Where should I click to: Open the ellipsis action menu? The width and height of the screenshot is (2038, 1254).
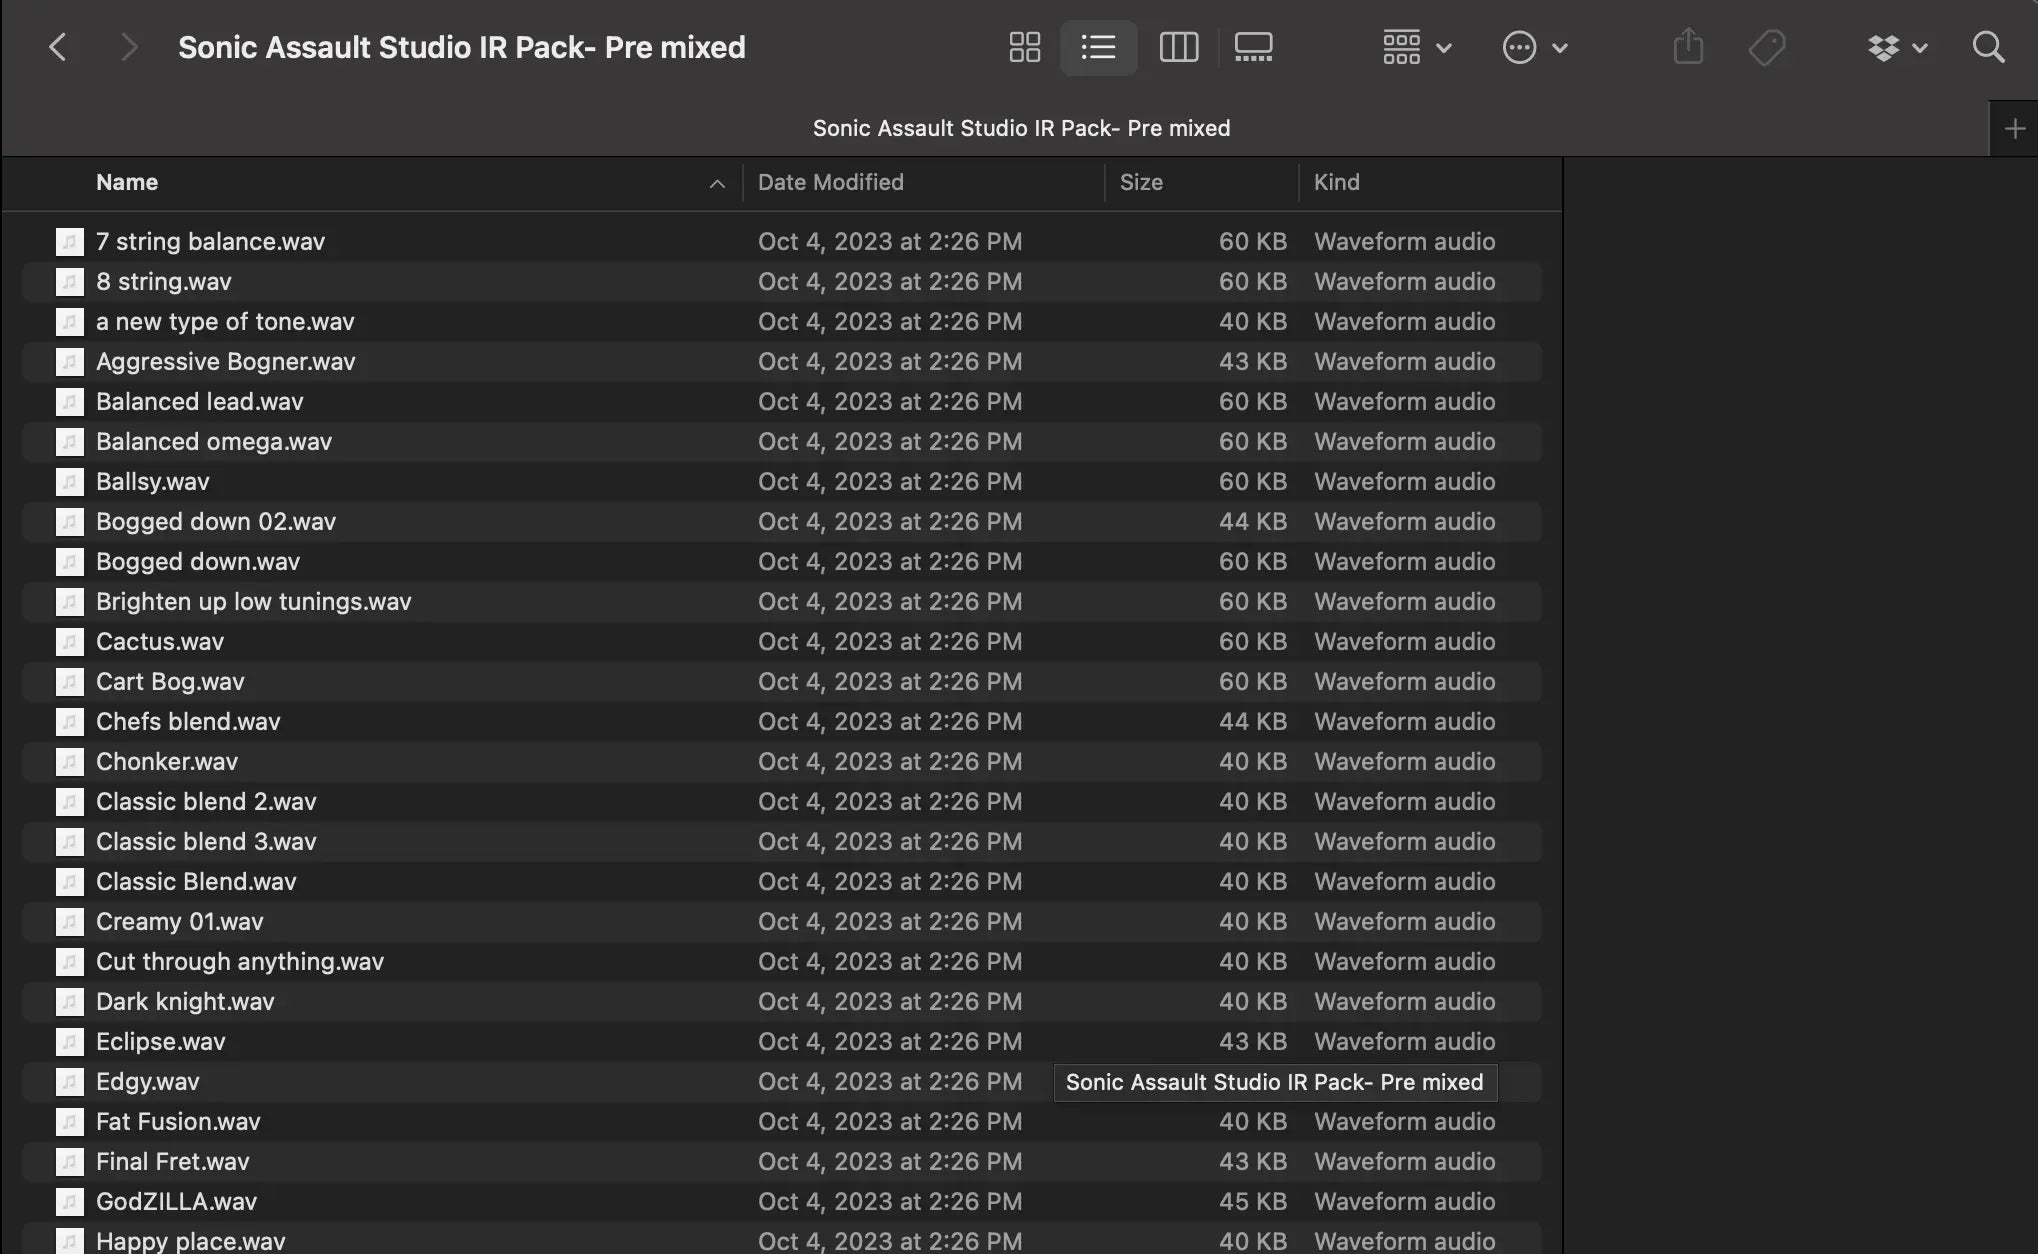pyautogui.click(x=1534, y=47)
